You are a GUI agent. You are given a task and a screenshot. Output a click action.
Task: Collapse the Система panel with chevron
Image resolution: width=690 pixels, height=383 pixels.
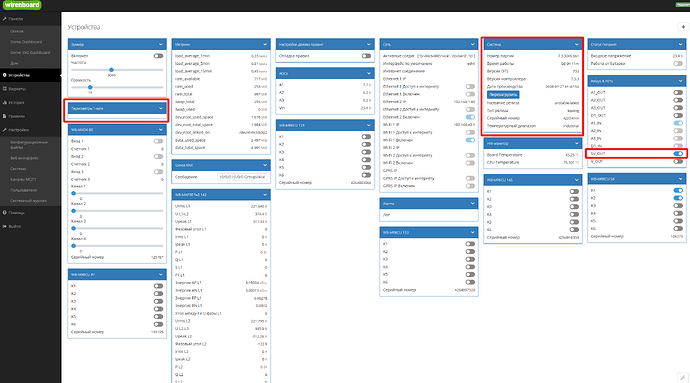(x=576, y=44)
